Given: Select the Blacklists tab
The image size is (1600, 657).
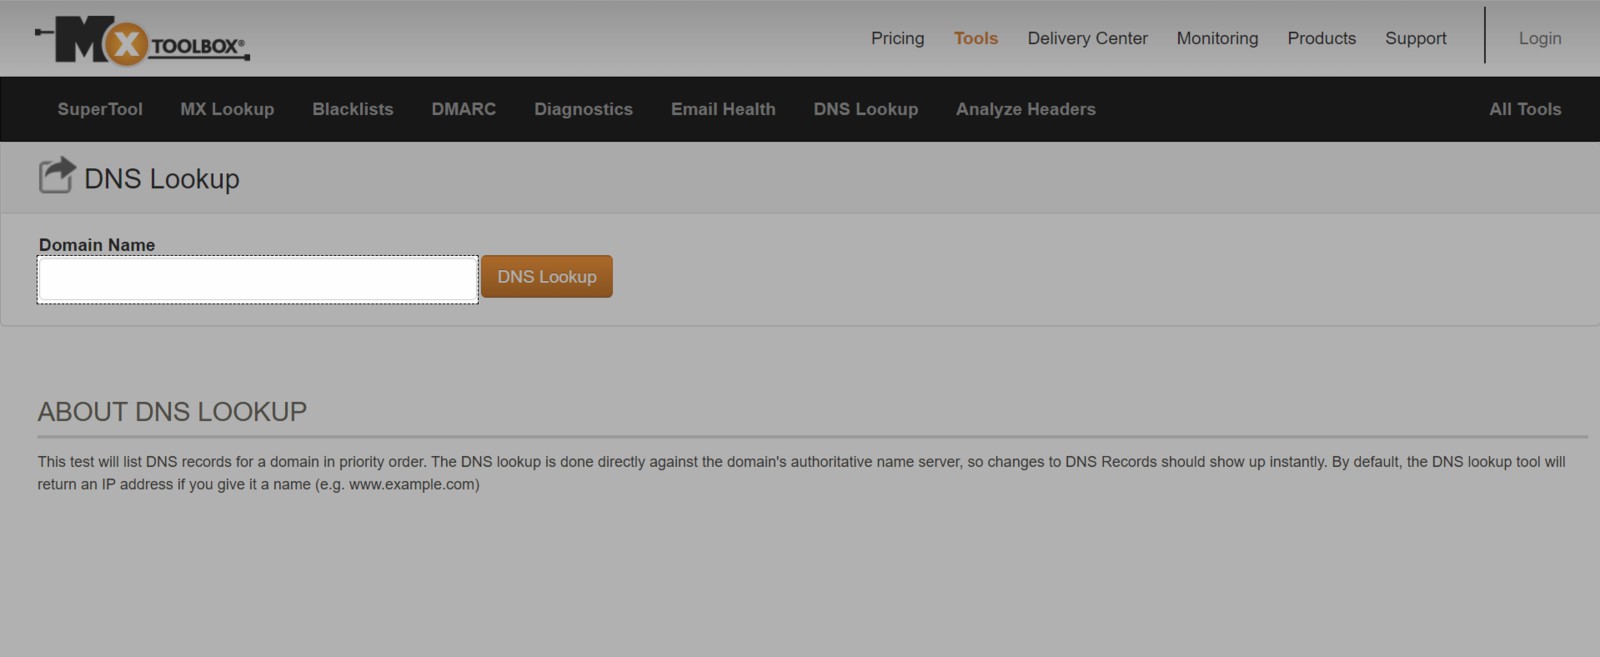Looking at the screenshot, I should [352, 109].
